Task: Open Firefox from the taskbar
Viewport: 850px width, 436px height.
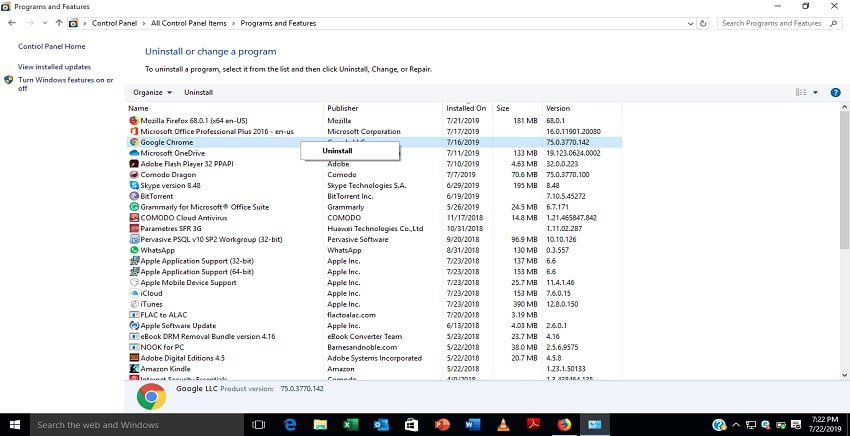Action: point(564,425)
